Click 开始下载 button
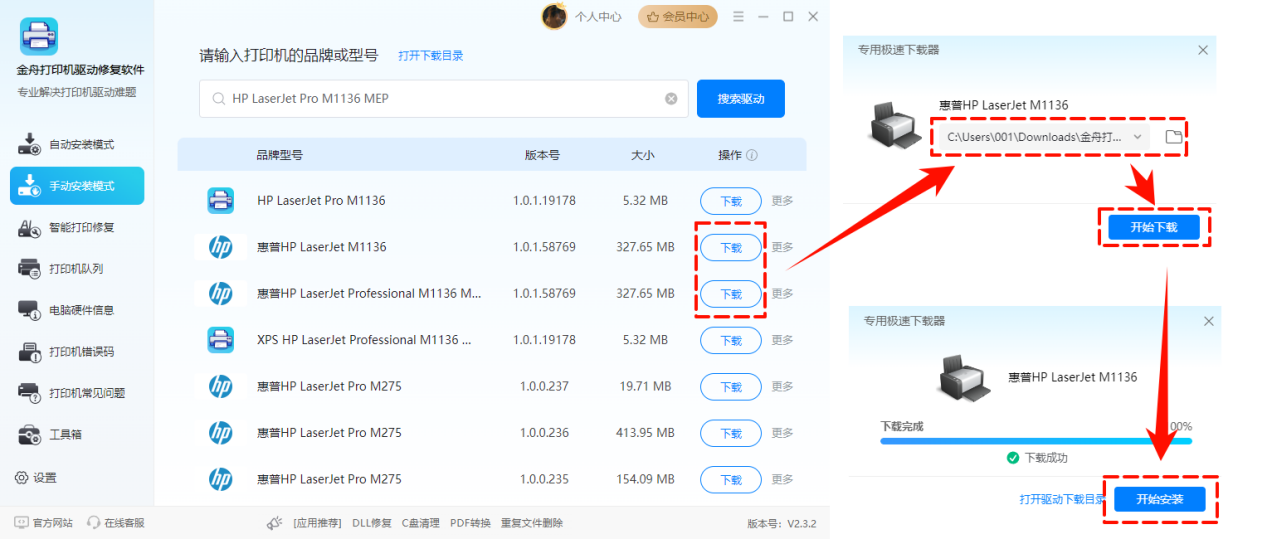Screen dimensions: 1267x539 click(x=1154, y=227)
